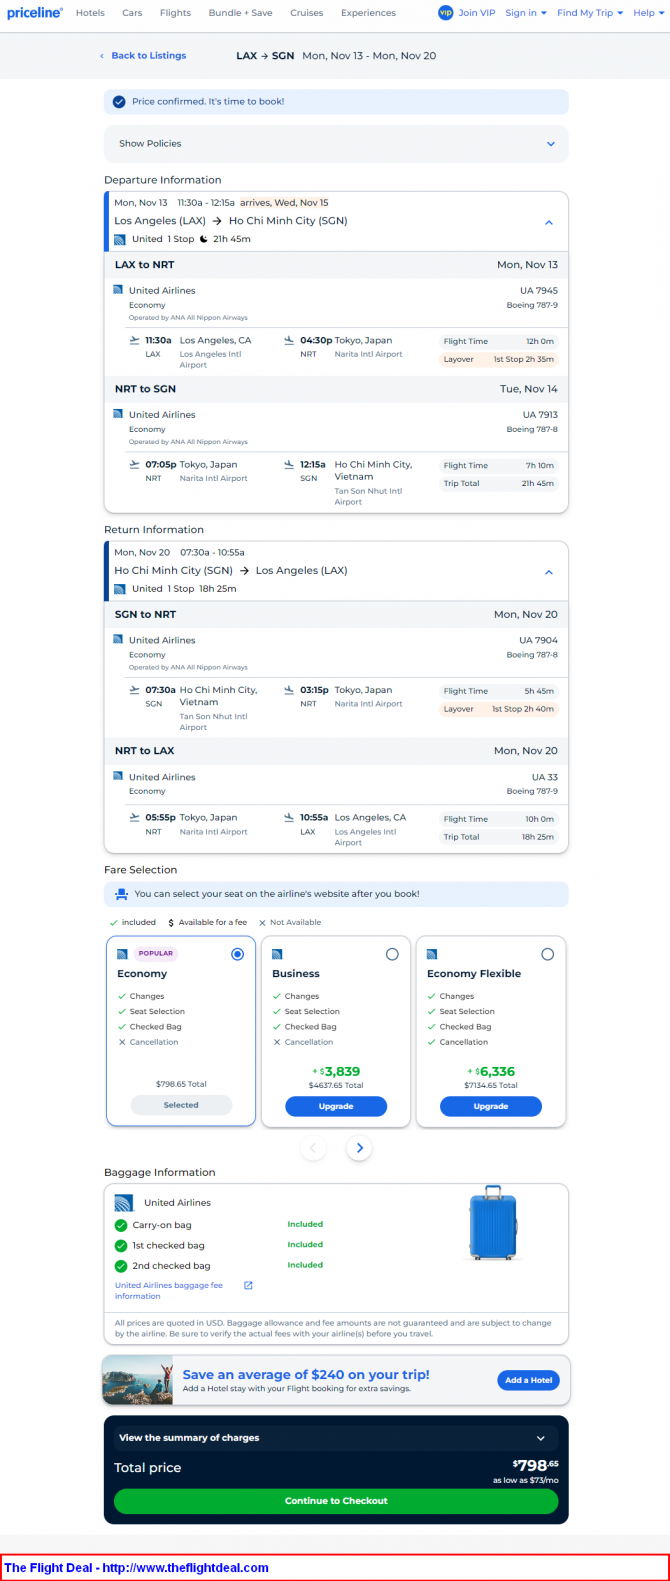Click the external link icon beside baggage fee
Screen dimensions: 670x1581
[248, 1285]
